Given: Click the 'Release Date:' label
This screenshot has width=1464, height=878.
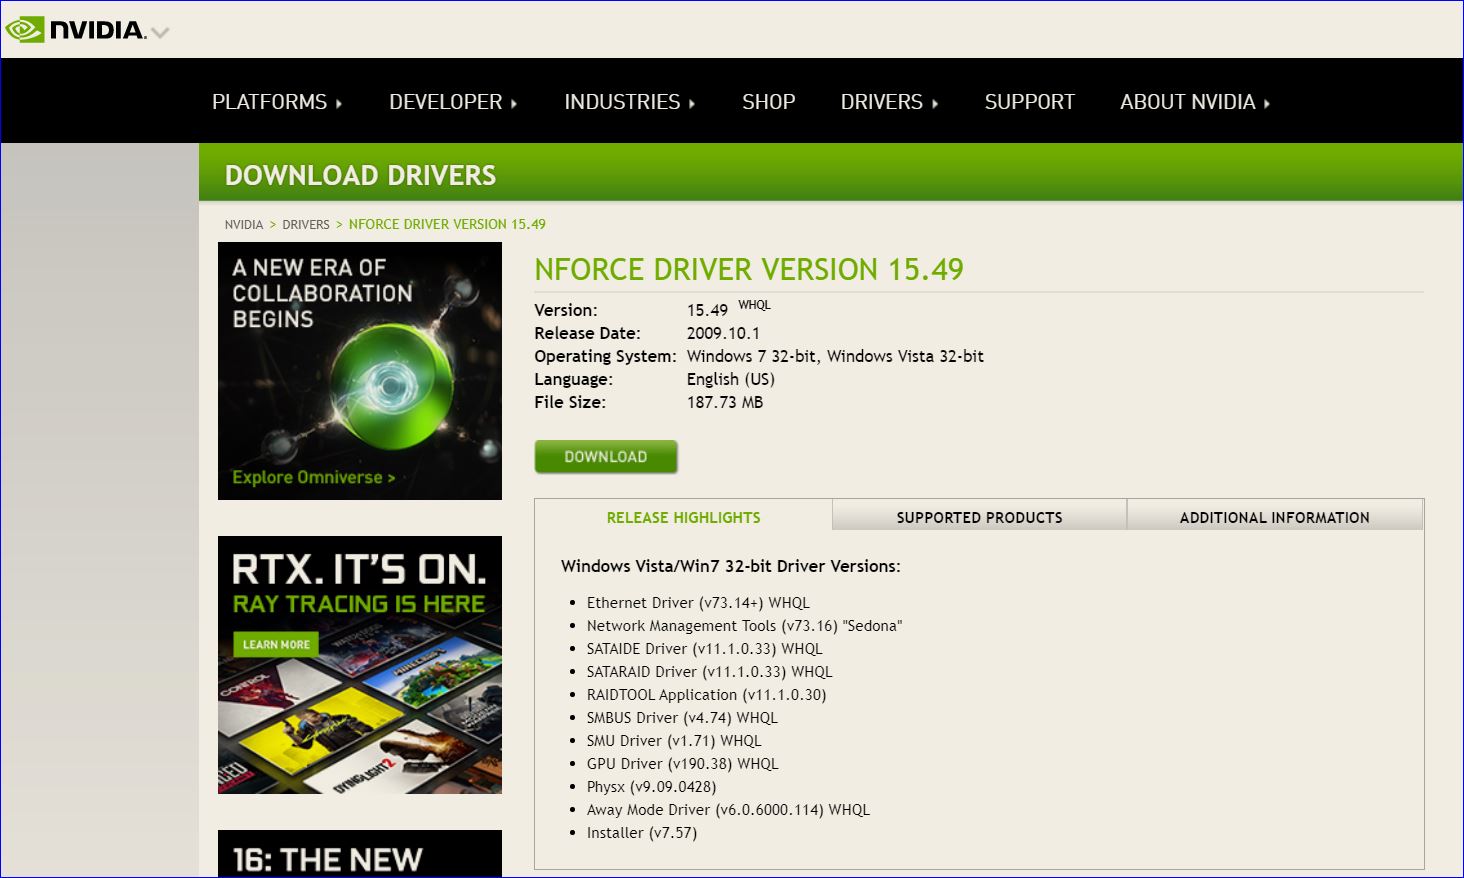Looking at the screenshot, I should 587,333.
